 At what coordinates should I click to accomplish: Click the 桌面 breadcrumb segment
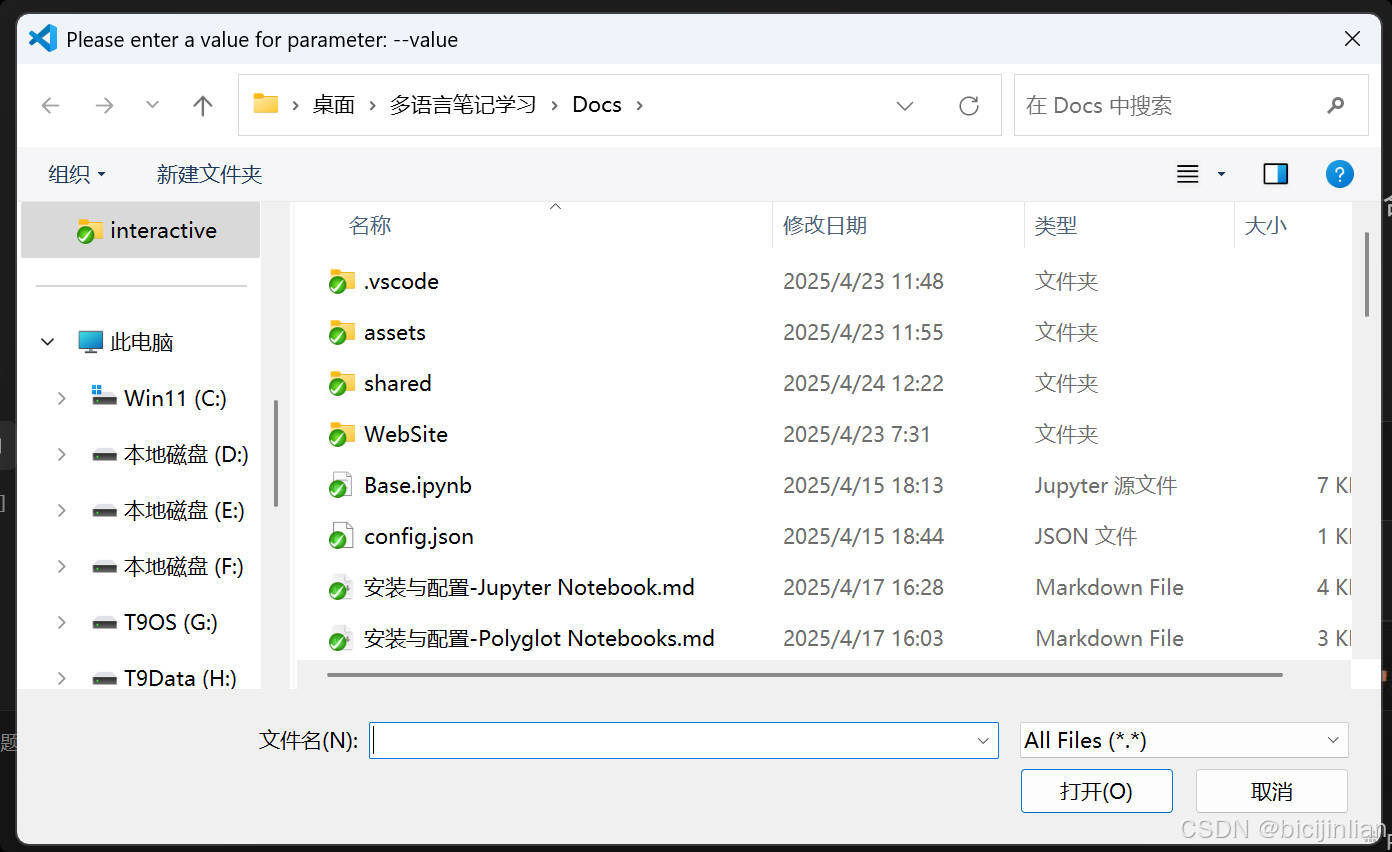[333, 105]
